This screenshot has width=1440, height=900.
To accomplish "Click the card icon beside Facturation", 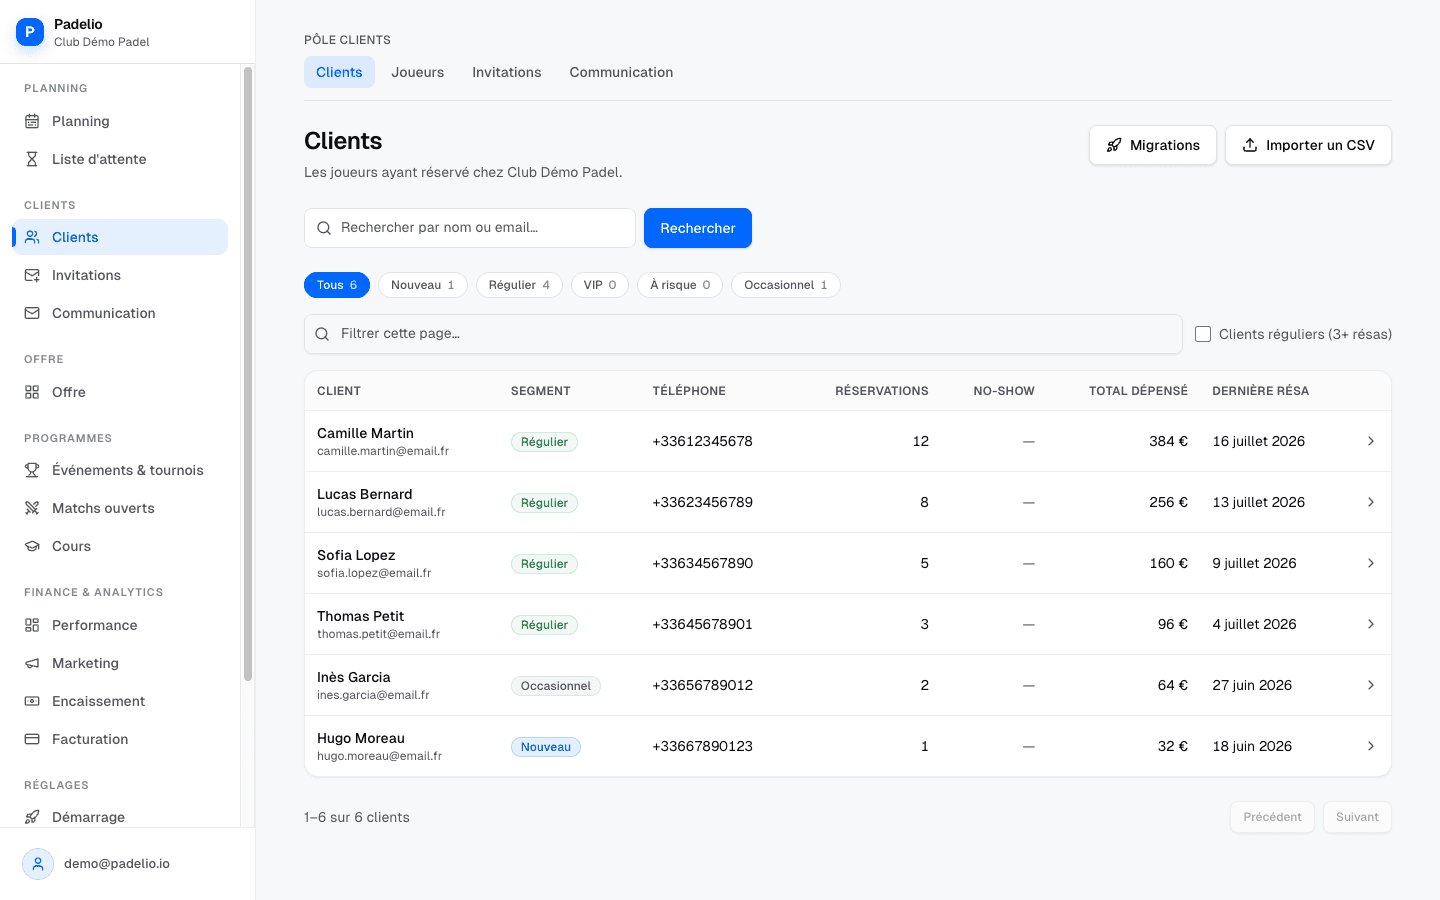I will click(x=32, y=739).
